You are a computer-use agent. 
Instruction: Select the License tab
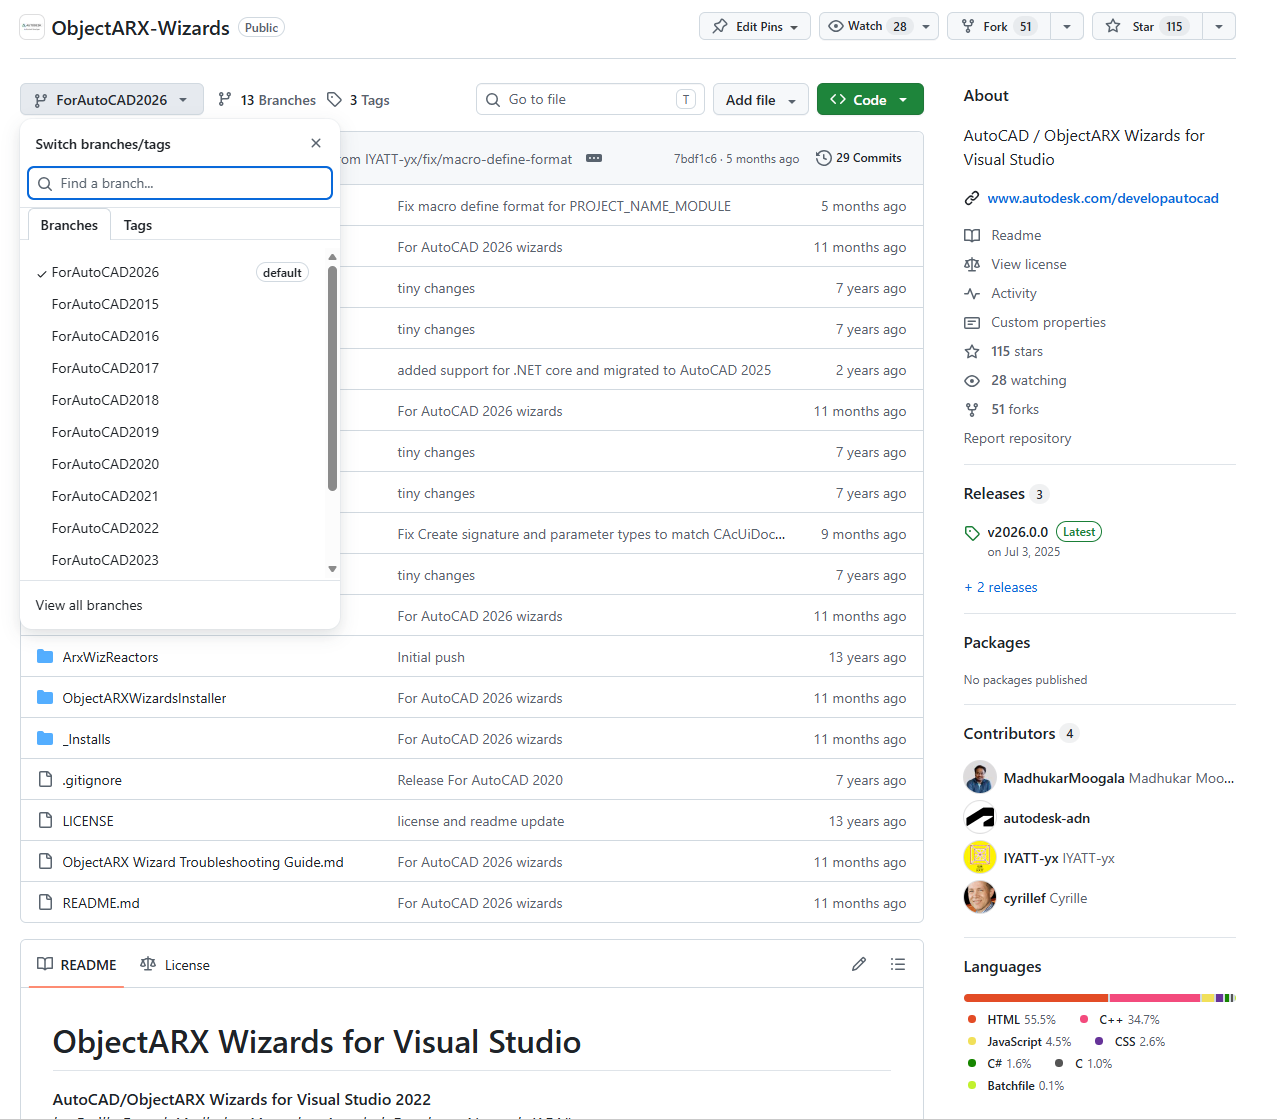coord(175,965)
